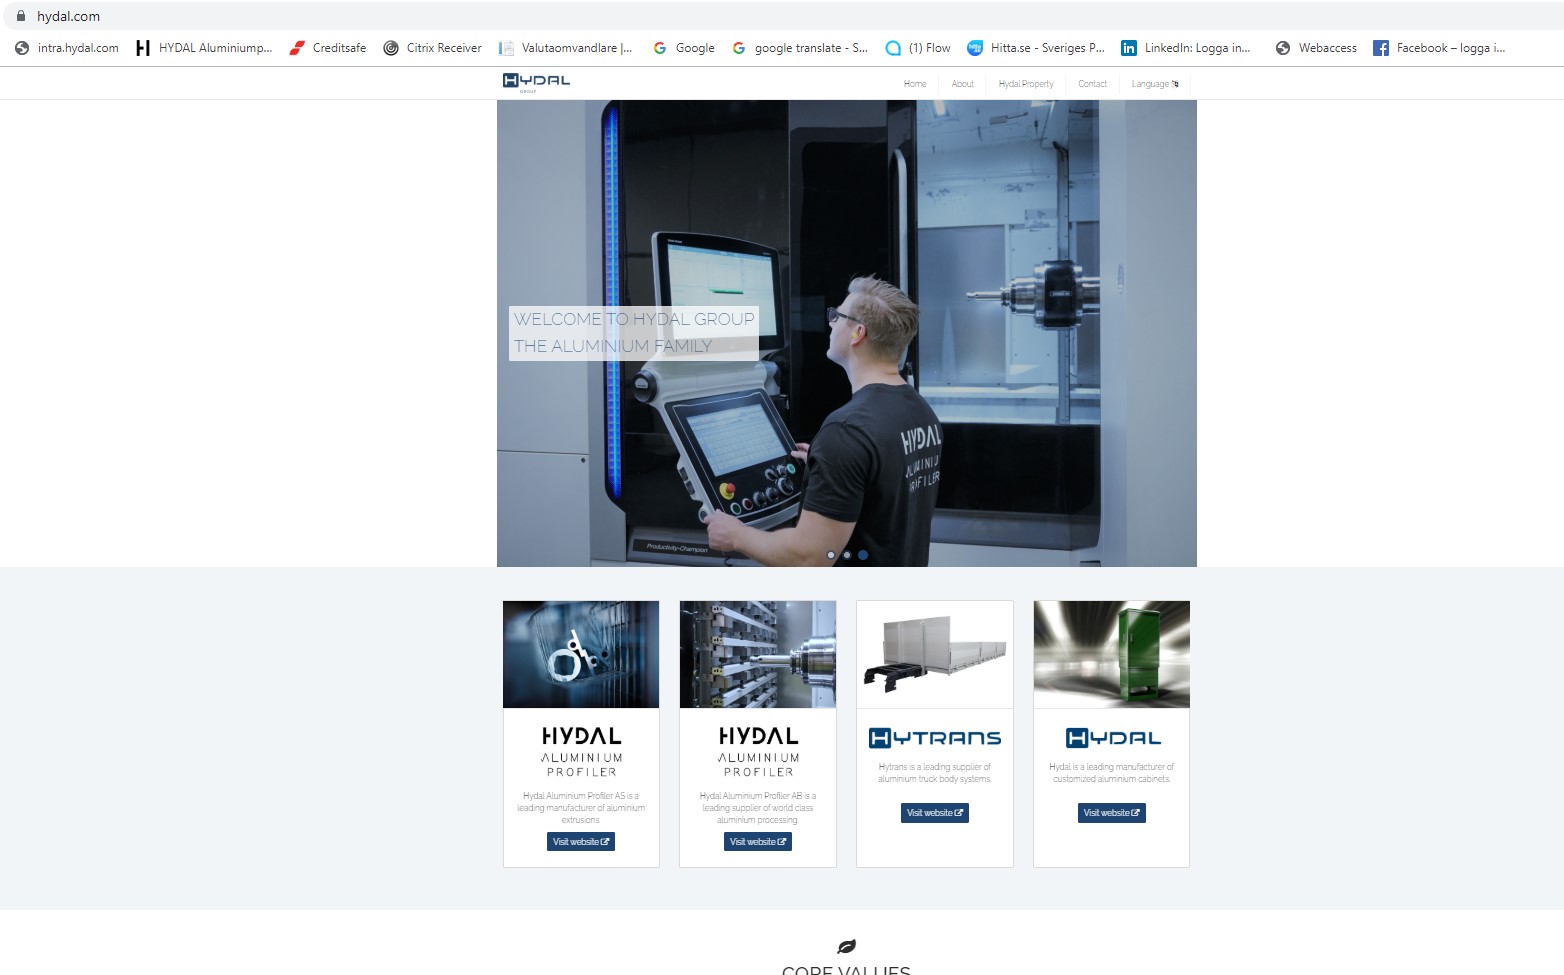
Task: Open the Valutaomvandlare bookmark
Action: pos(566,48)
